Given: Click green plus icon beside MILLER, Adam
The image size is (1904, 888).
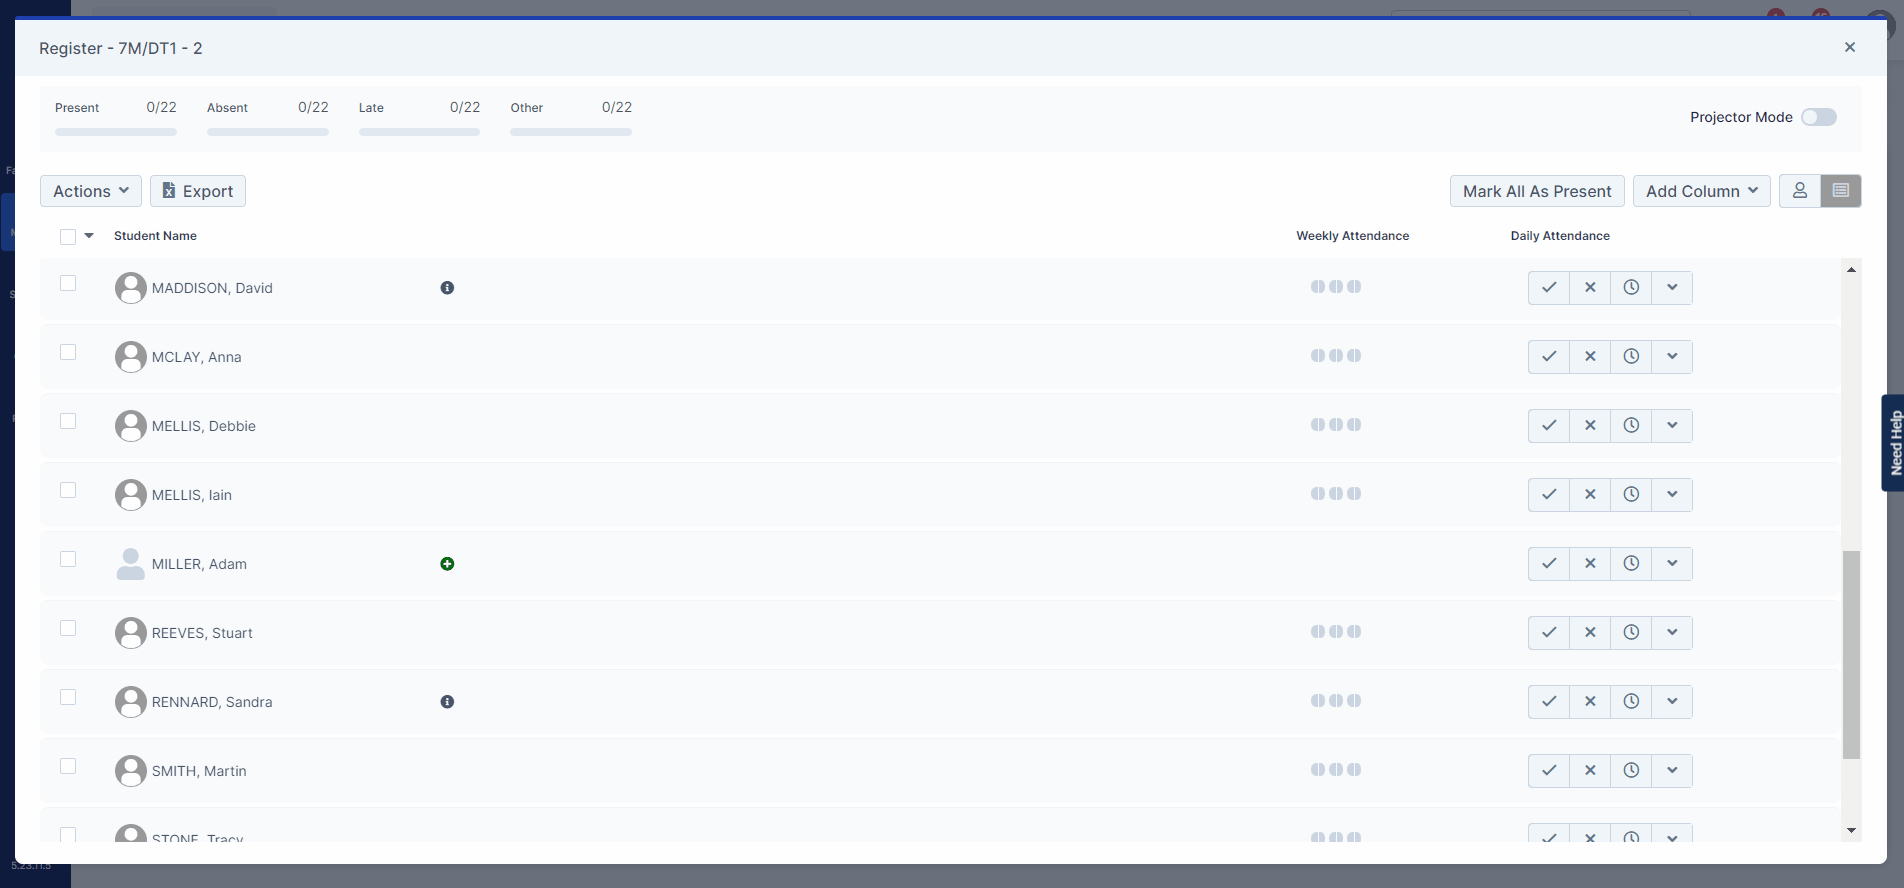Looking at the screenshot, I should click(x=447, y=564).
